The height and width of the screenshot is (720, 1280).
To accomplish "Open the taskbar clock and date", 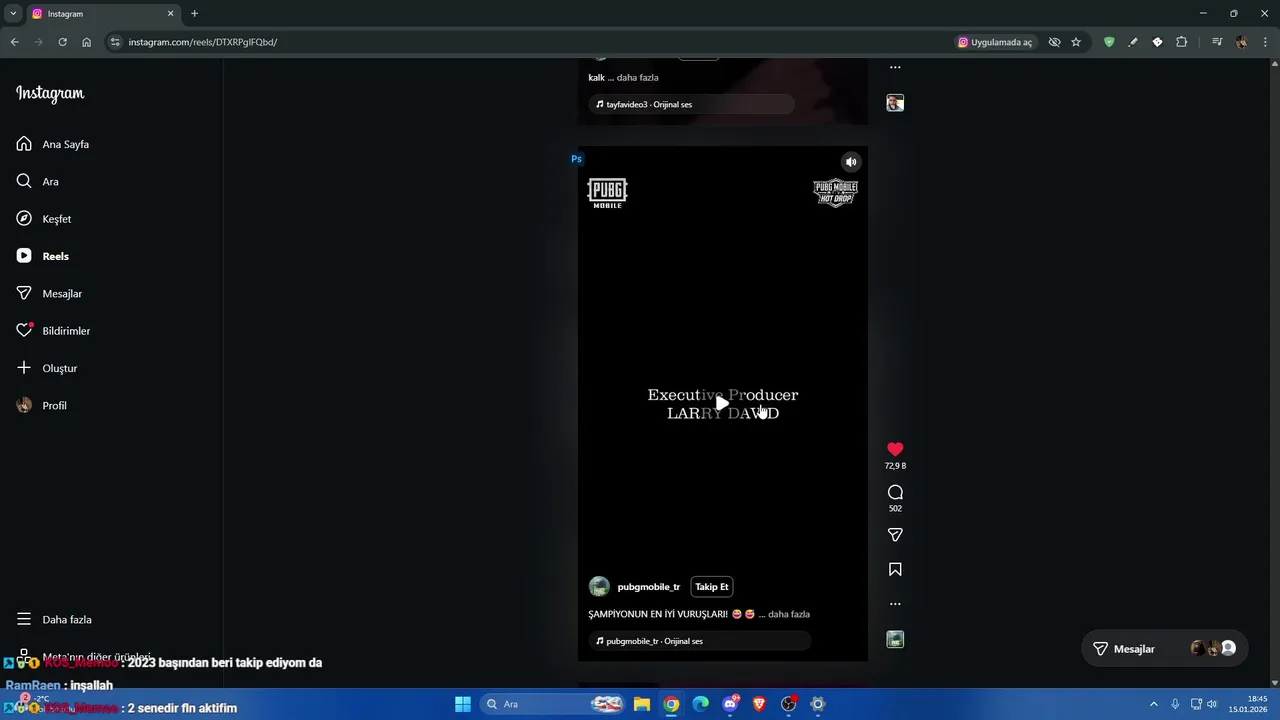I will (1248, 704).
